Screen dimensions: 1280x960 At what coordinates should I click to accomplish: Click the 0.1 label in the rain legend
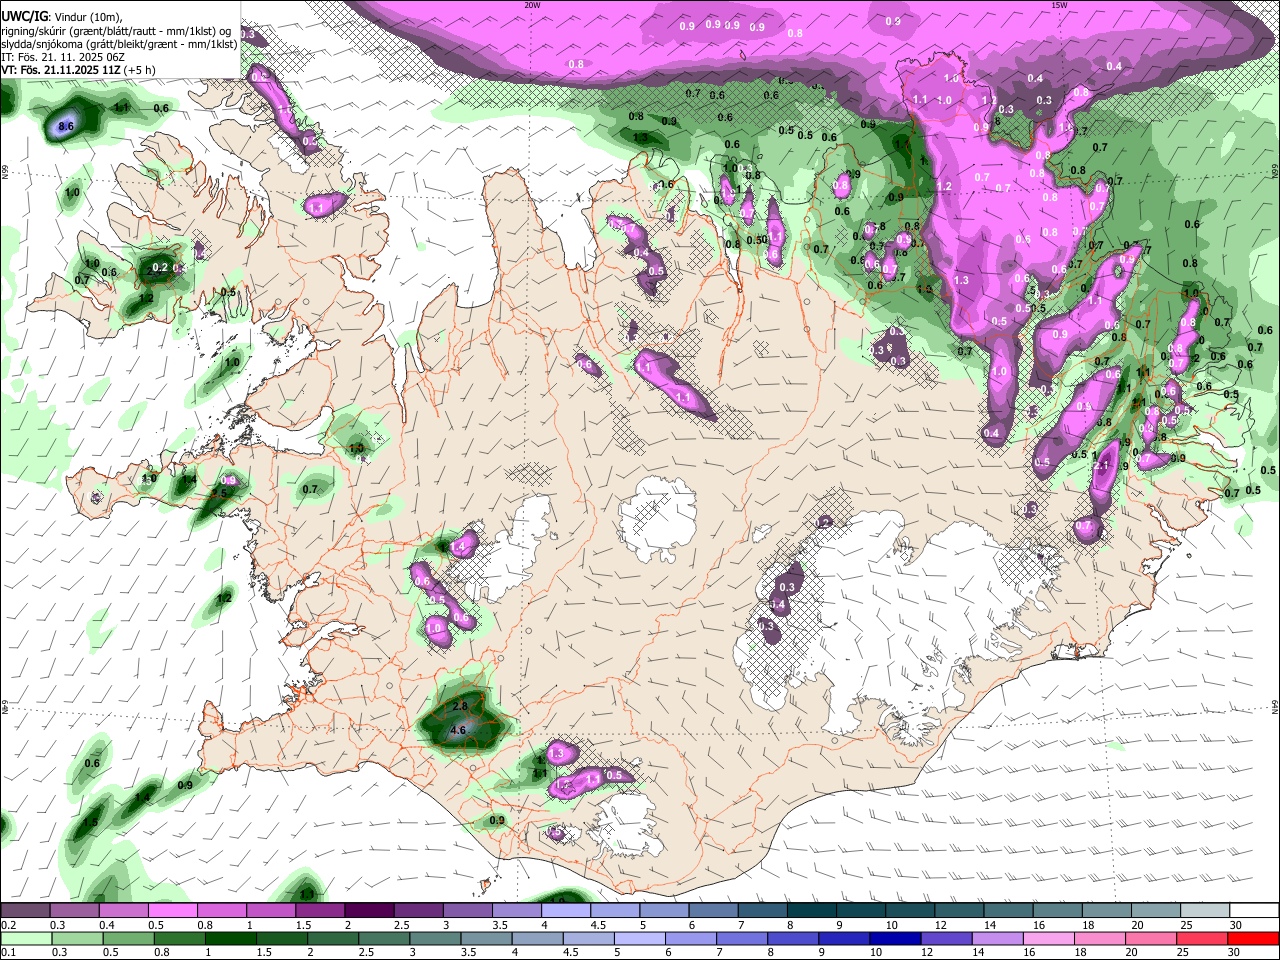(x=7, y=953)
